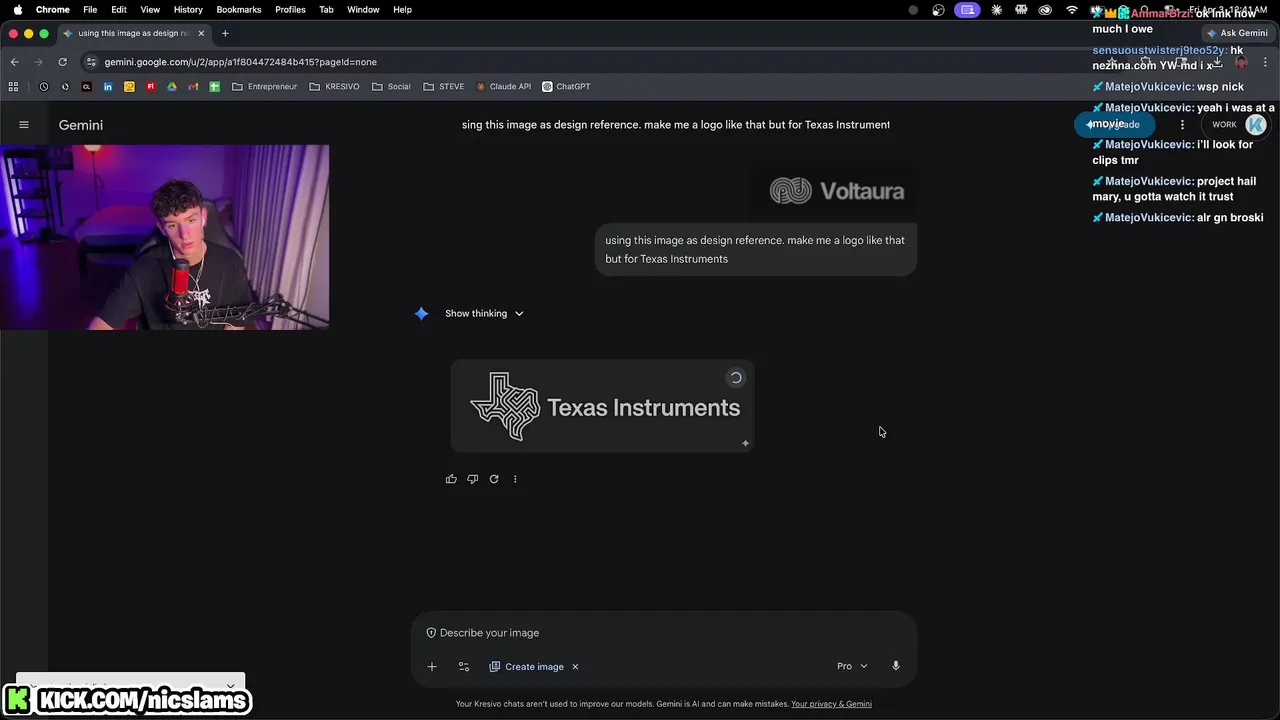The image size is (1280, 720).
Task: Remove the Create image chip with its X
Action: [x=575, y=666]
